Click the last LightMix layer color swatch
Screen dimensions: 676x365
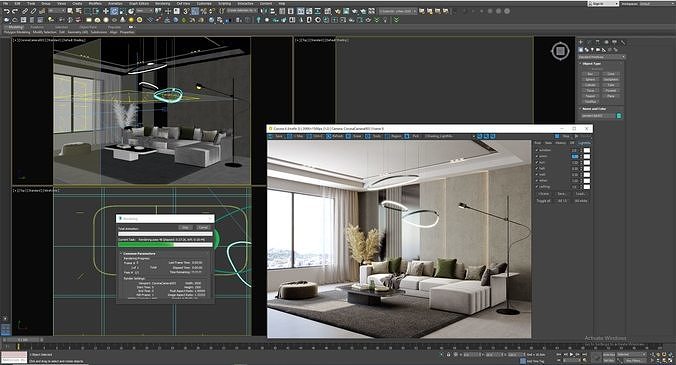point(587,187)
